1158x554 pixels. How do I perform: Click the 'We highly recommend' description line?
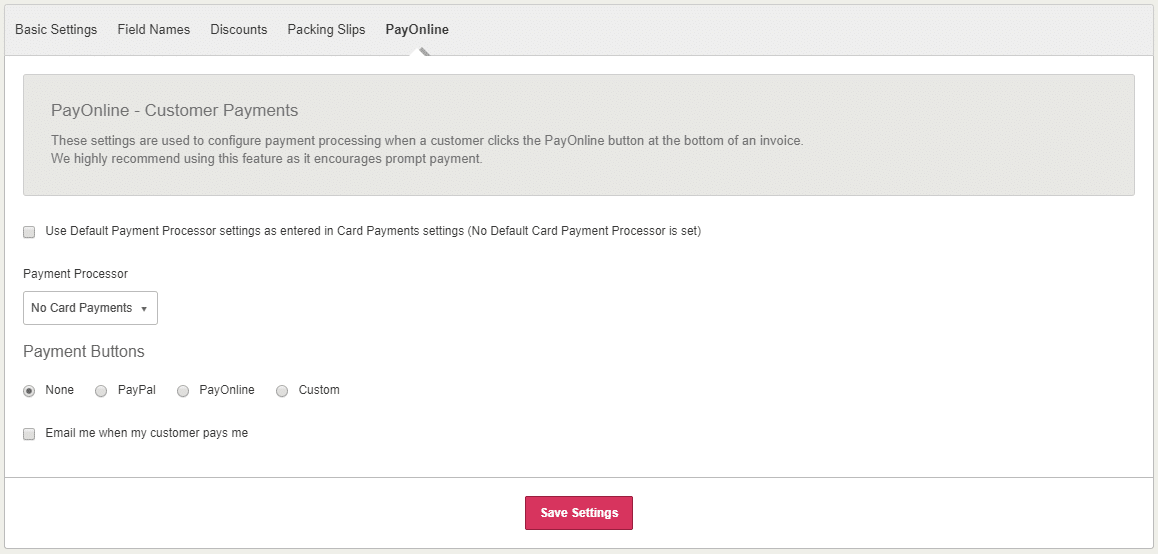(266, 159)
